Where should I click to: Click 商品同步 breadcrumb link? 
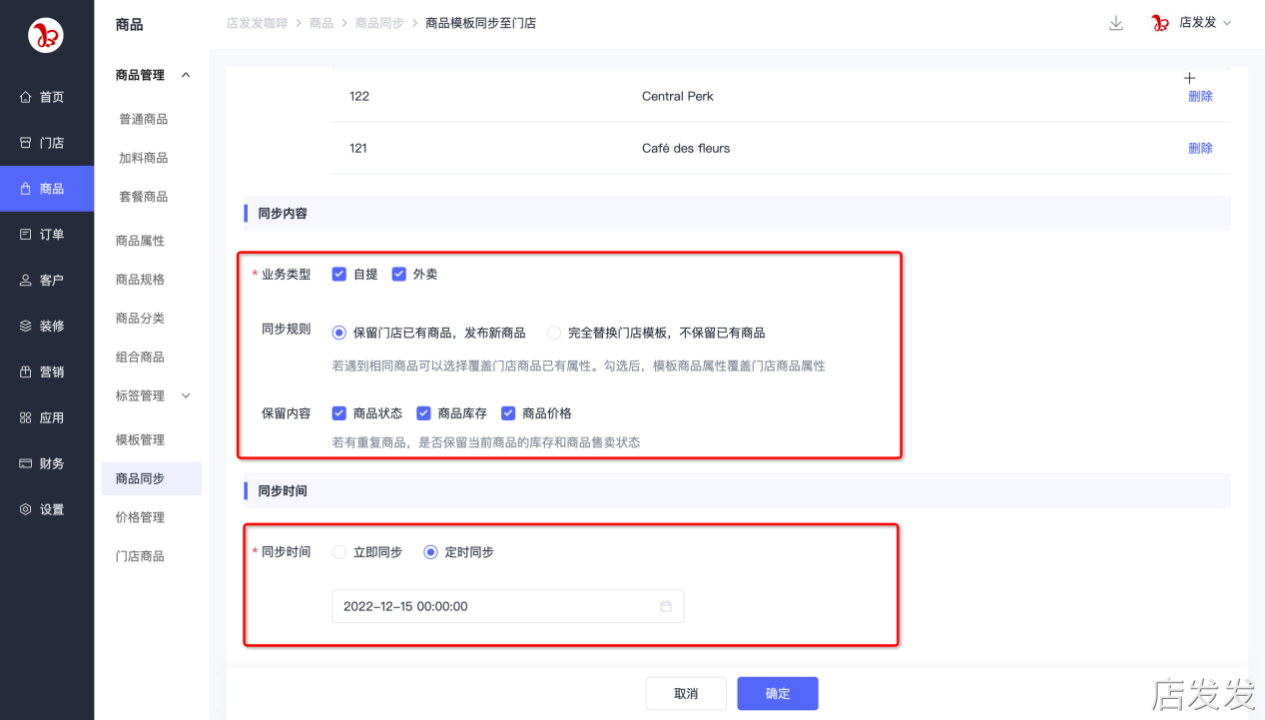tap(379, 23)
